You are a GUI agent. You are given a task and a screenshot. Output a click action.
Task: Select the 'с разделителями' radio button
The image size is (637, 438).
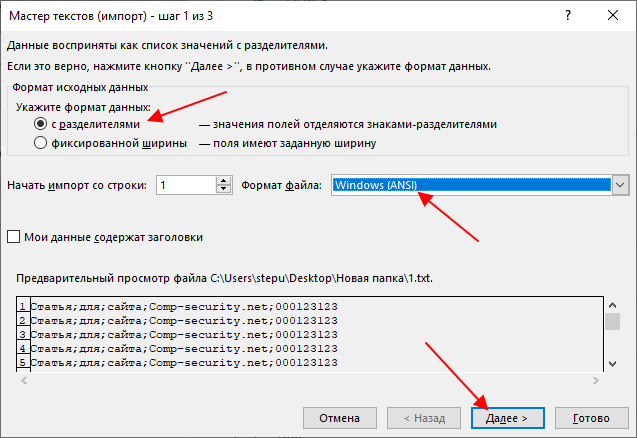pyautogui.click(x=40, y=124)
